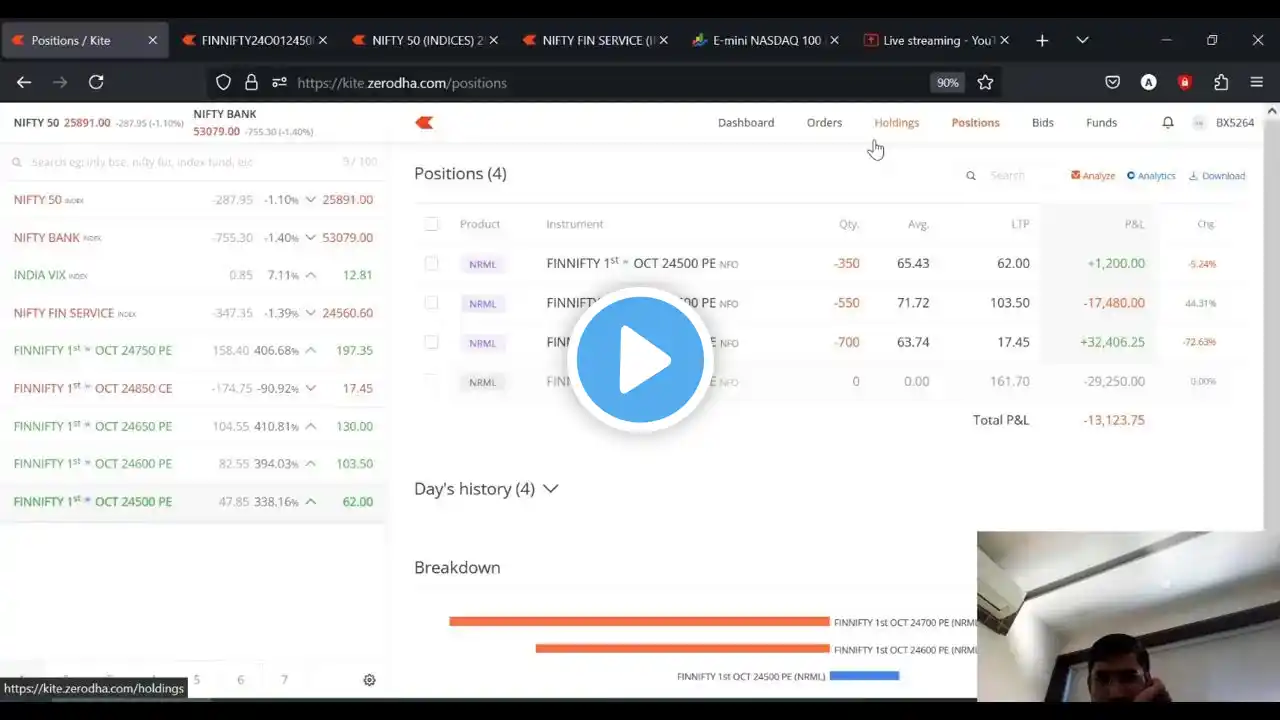Open marketwatch settings gear
Screen dimensions: 1280x720
click(369, 680)
